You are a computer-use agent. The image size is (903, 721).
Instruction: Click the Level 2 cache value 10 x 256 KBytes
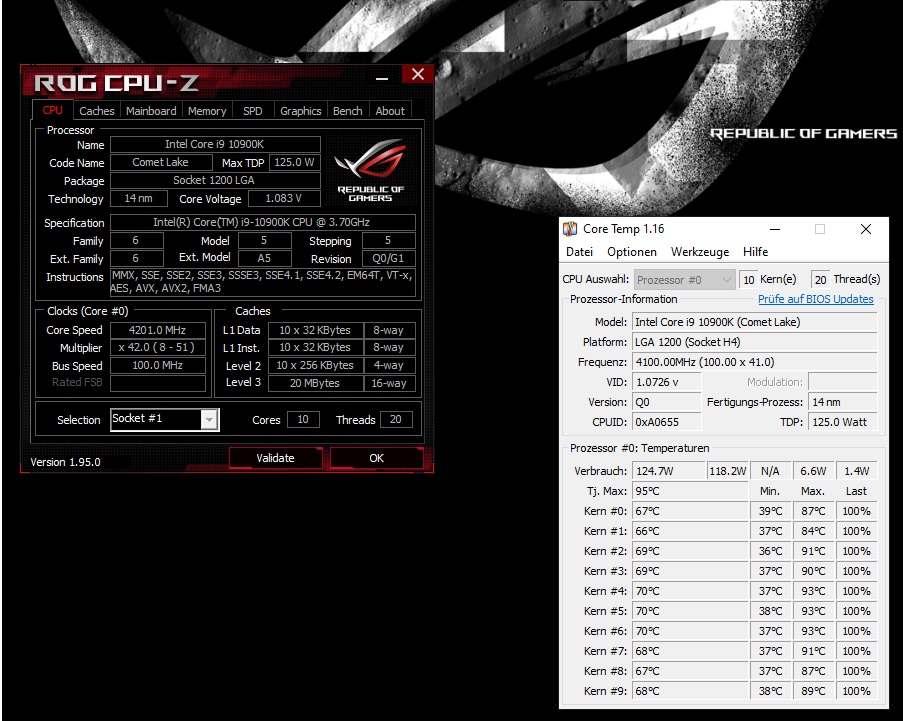click(315, 365)
